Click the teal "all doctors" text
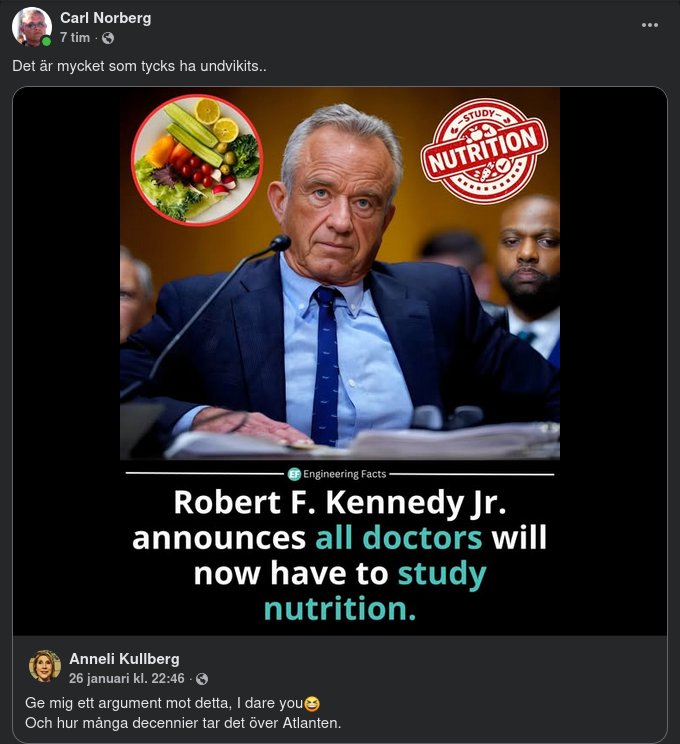The height and width of the screenshot is (744, 680). click(x=398, y=537)
